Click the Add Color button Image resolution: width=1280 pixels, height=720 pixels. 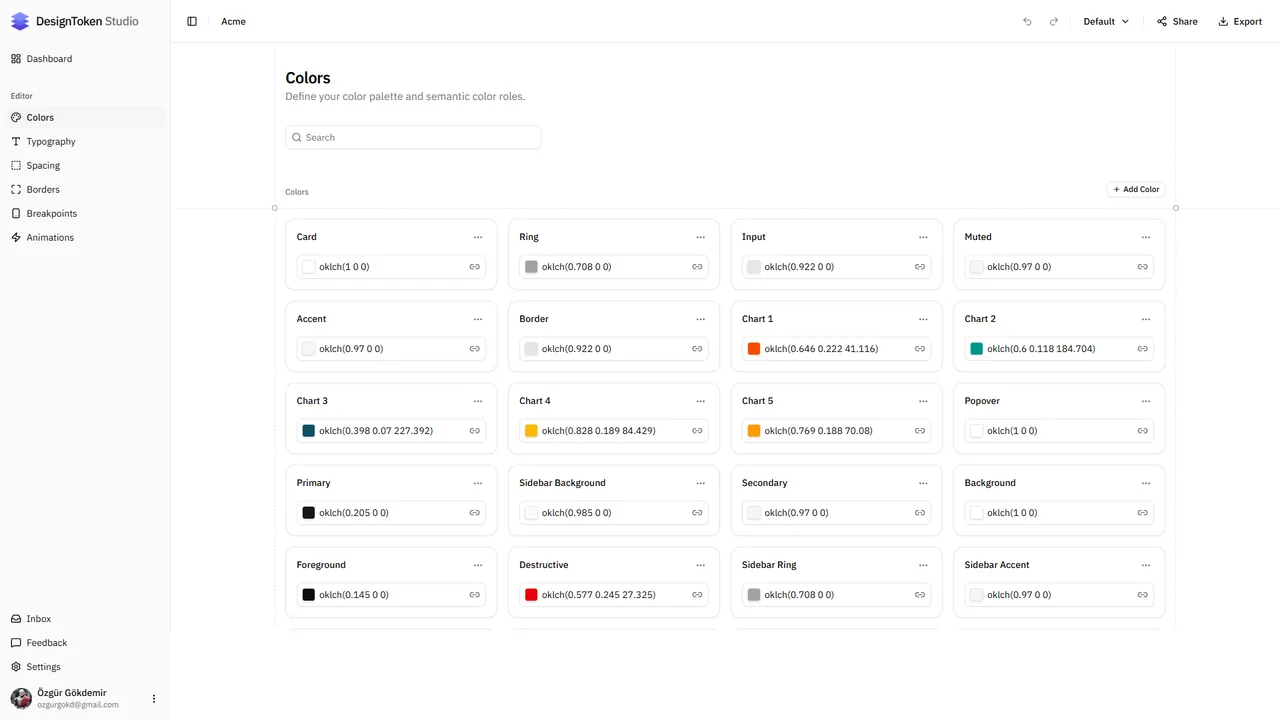tap(1136, 189)
